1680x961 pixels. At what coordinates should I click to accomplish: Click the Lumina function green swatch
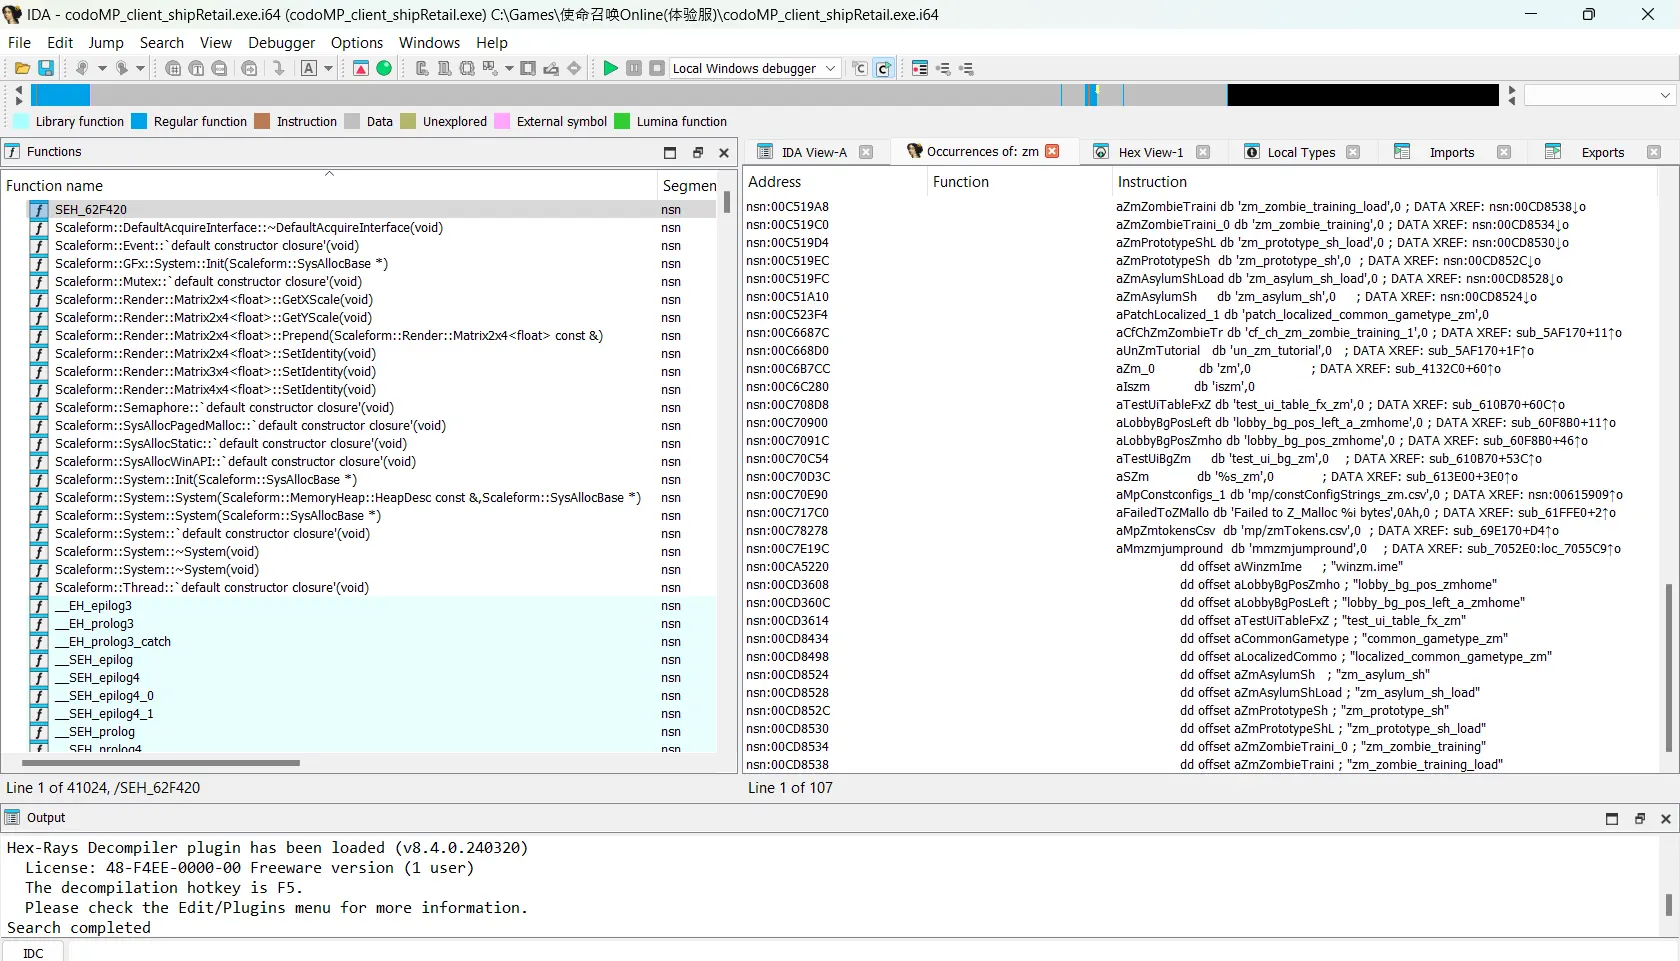point(622,121)
